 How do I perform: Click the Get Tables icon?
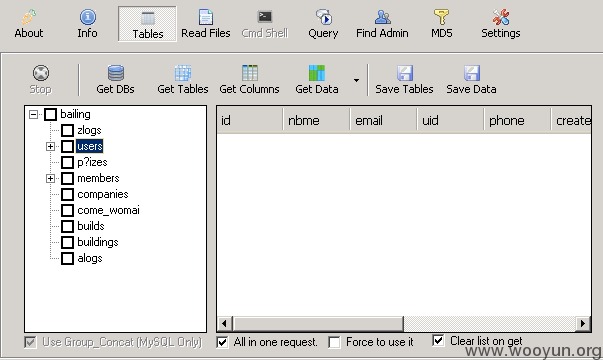(183, 73)
